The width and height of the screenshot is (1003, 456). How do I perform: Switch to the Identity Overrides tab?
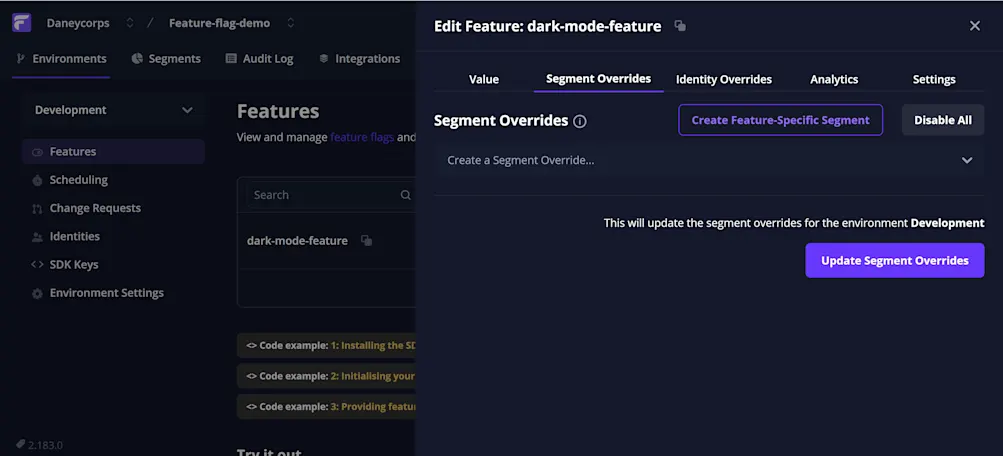(724, 79)
